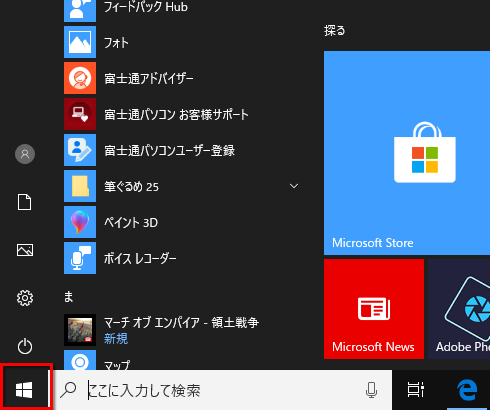Open the 筆ぐるめ 25 folder icon

(80, 186)
